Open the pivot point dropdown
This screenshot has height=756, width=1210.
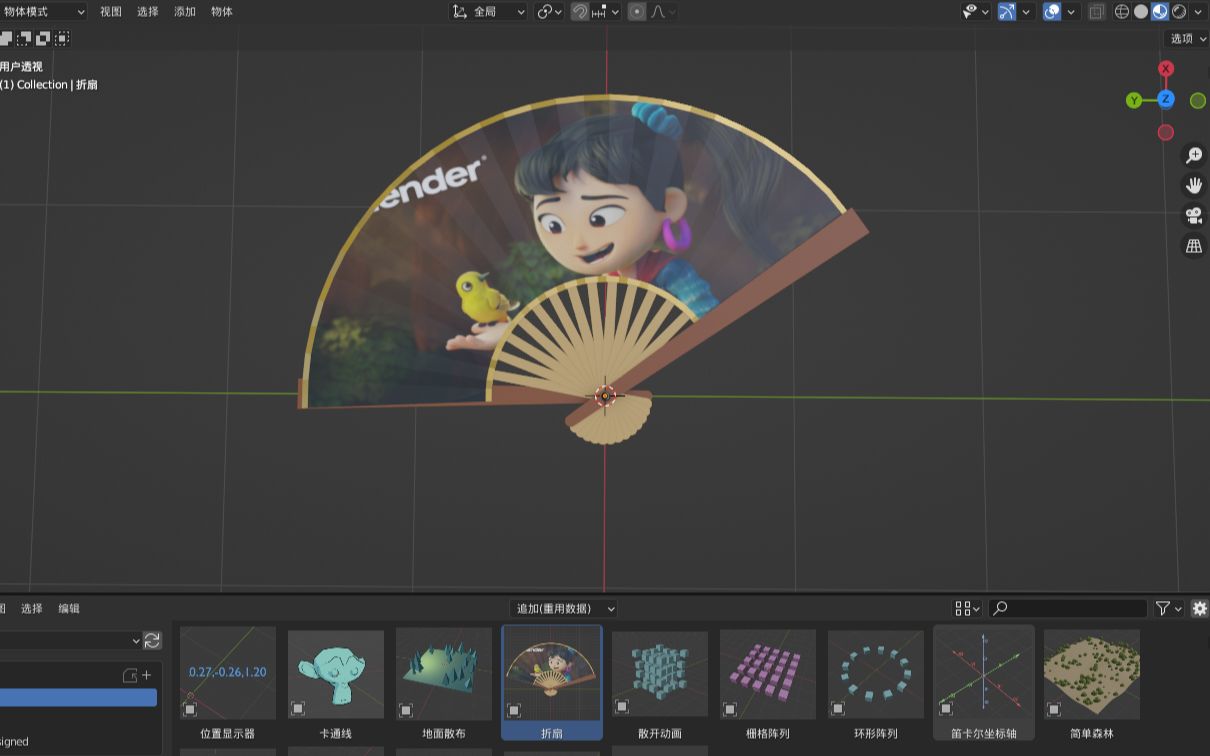[550, 12]
